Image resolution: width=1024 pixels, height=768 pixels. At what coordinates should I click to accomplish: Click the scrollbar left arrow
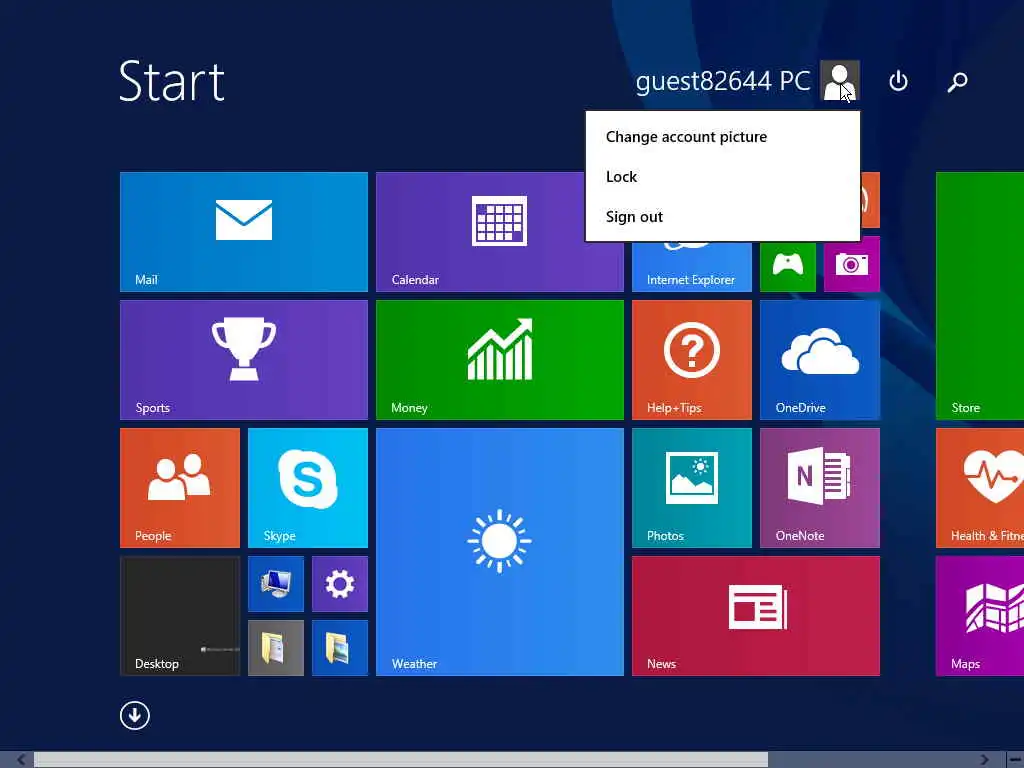pyautogui.click(x=21, y=760)
